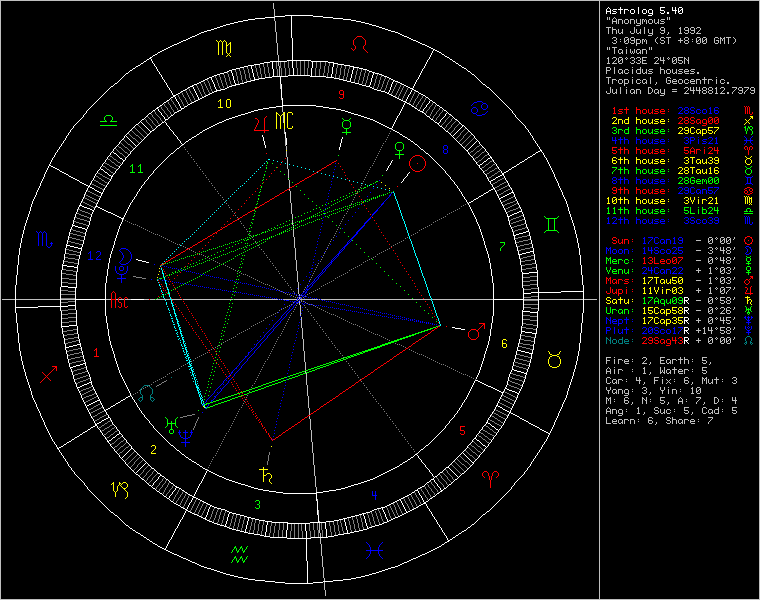Click the 'Taiwan' location text
This screenshot has height=600, width=760.
(x=629, y=50)
